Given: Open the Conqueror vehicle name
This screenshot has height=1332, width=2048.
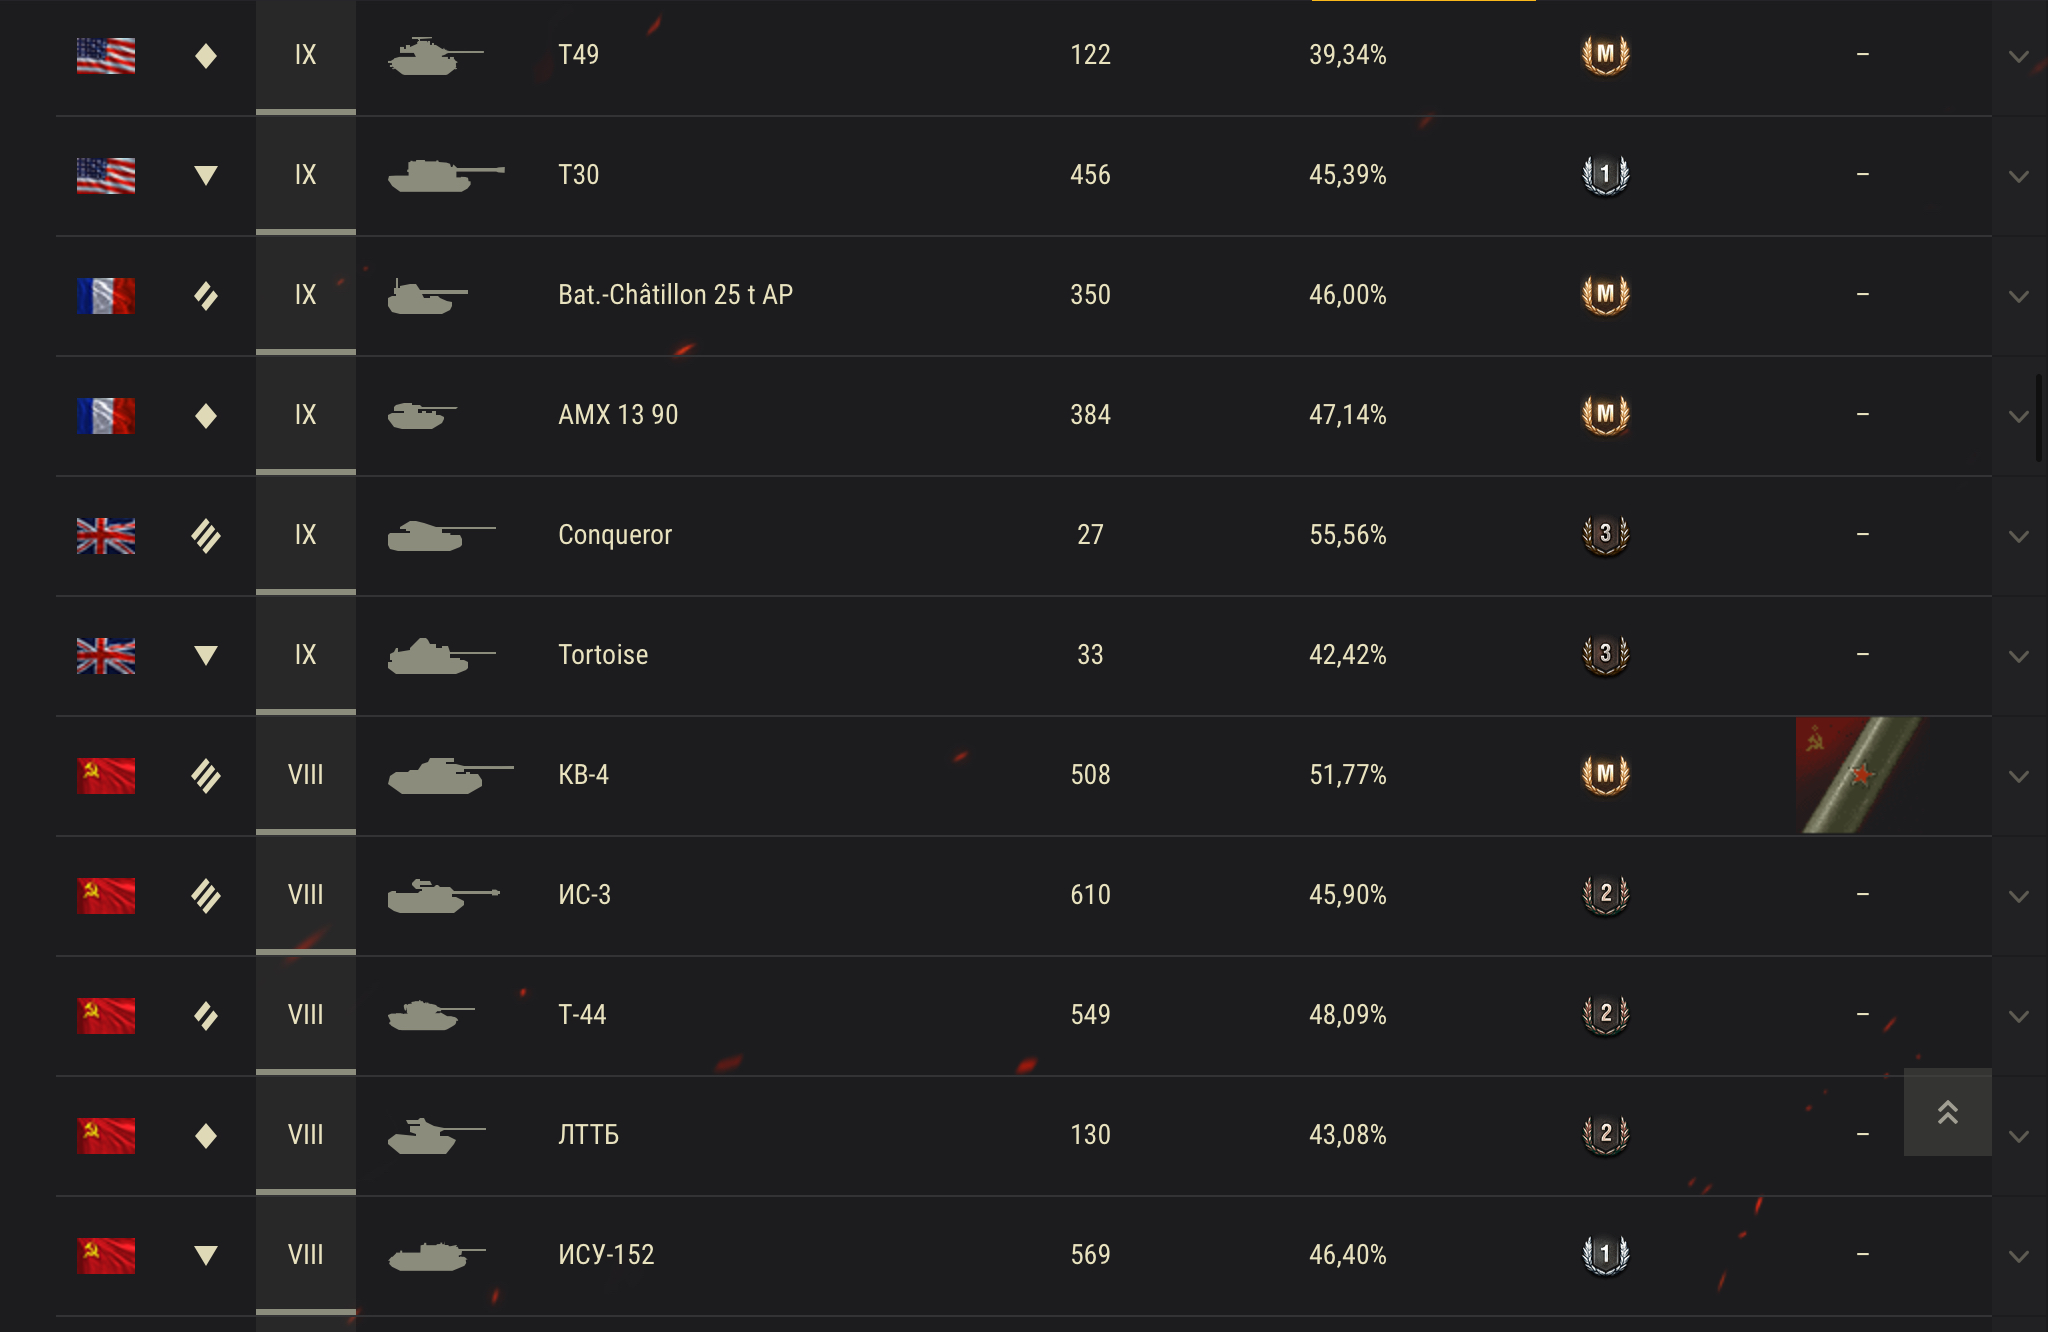Looking at the screenshot, I should click(x=615, y=535).
